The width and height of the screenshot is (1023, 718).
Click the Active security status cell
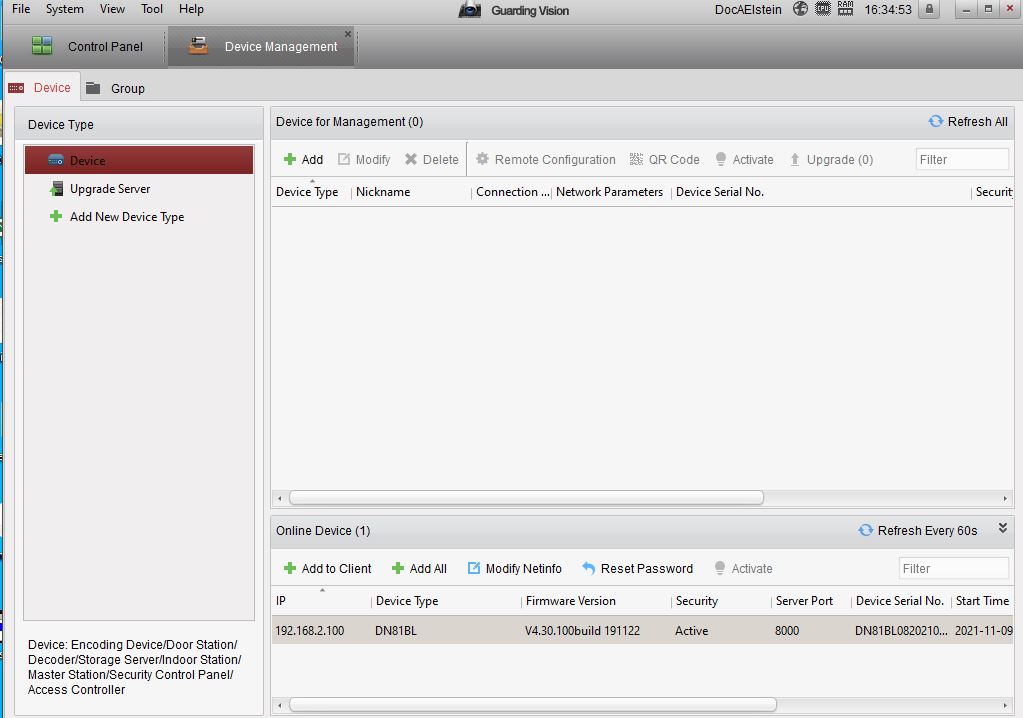691,631
